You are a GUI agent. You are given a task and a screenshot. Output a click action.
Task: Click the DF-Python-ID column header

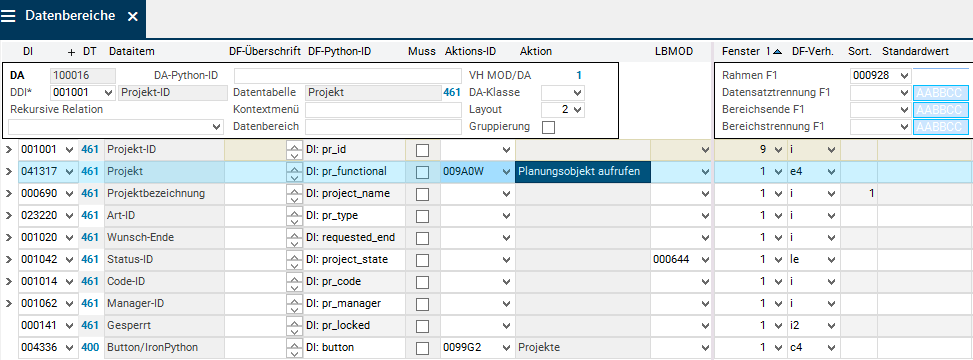click(x=339, y=52)
